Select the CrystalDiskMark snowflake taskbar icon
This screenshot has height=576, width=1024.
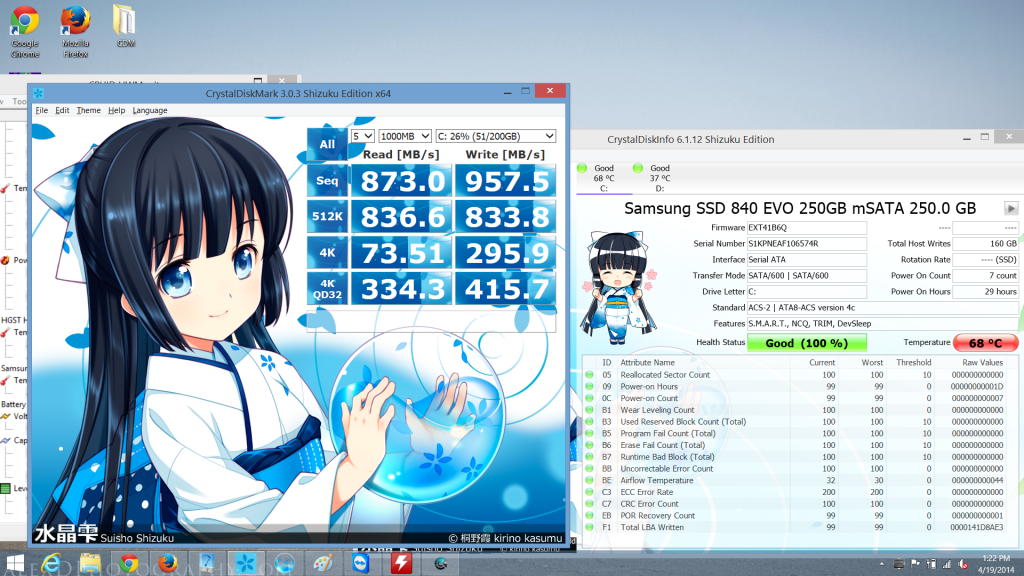[x=246, y=564]
